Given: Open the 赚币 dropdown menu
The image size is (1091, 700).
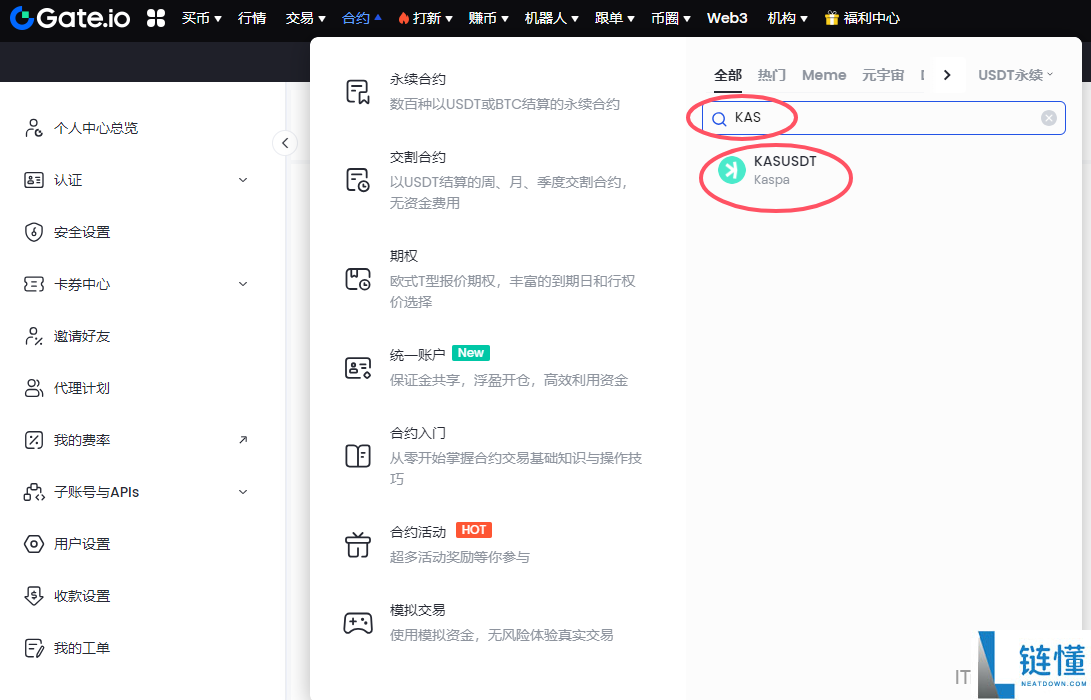Looking at the screenshot, I should tap(488, 18).
